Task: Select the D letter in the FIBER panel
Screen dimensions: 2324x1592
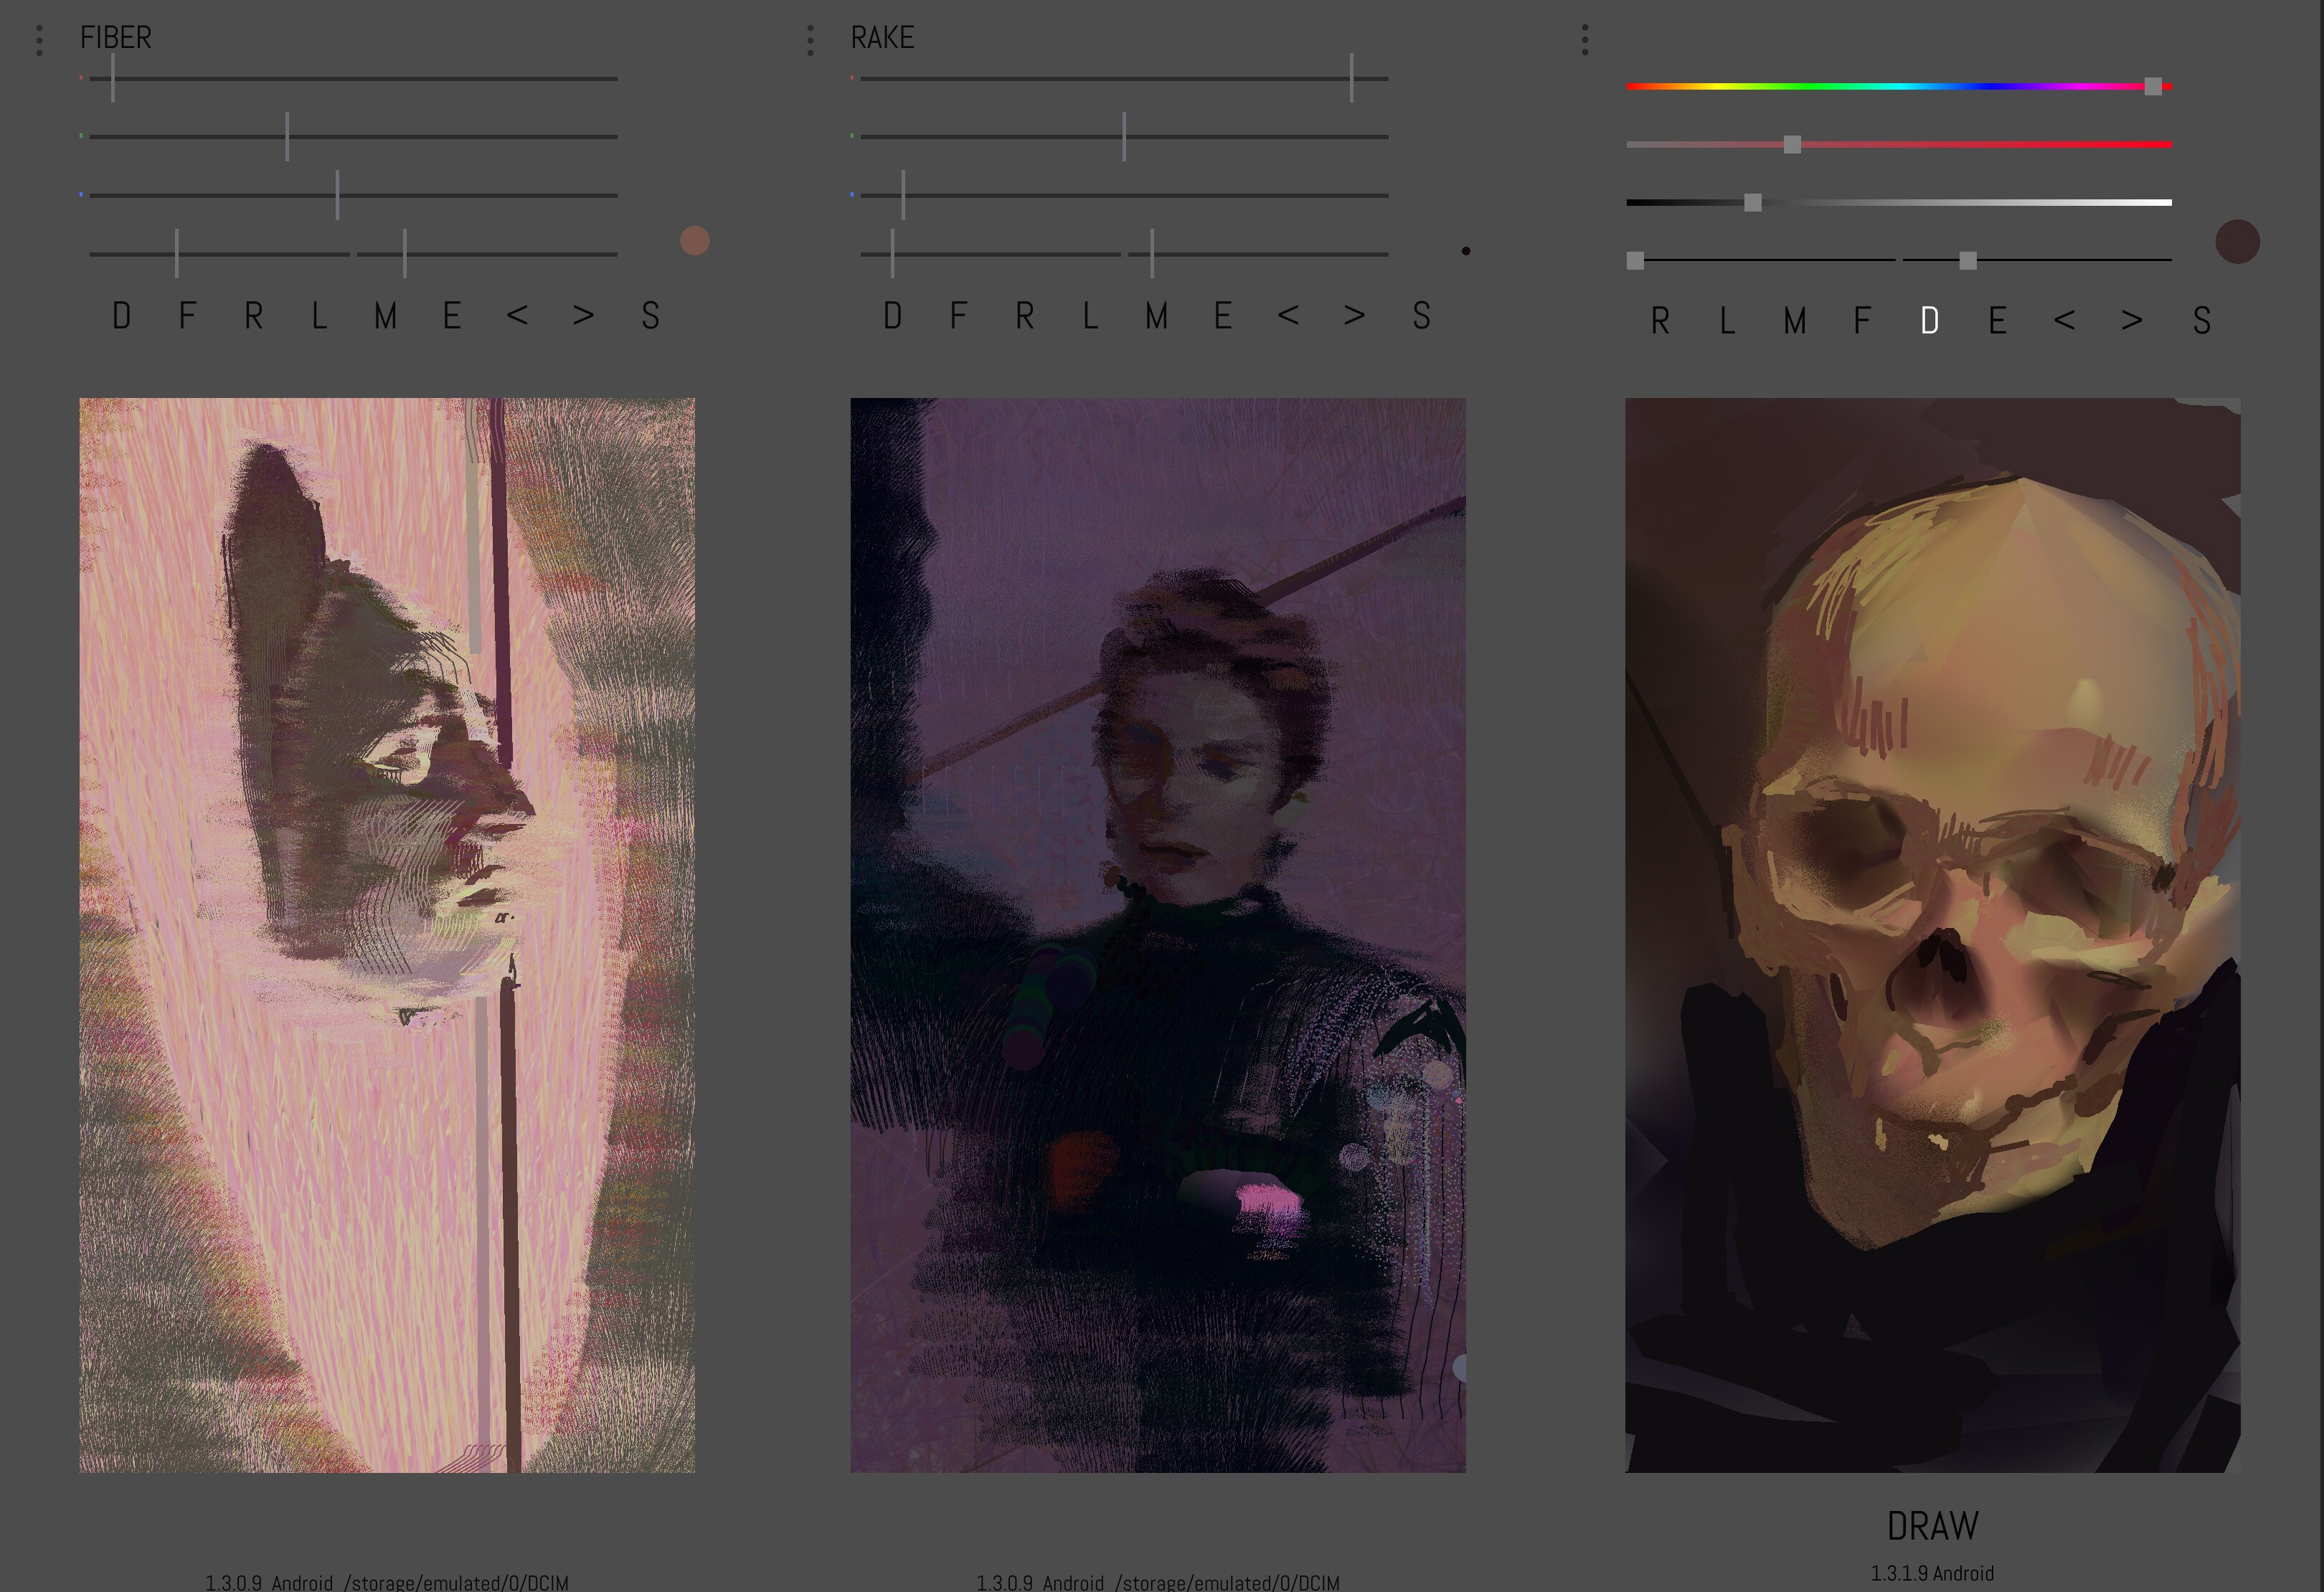Action: (122, 316)
